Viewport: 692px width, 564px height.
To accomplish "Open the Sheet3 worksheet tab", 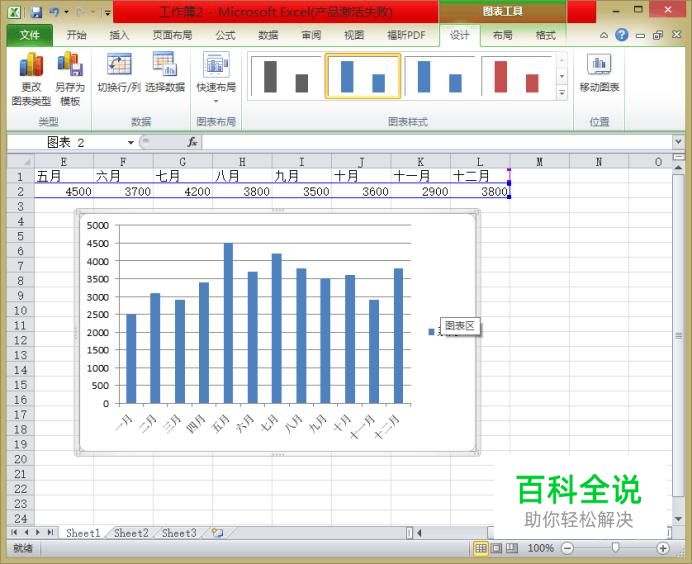I will (179, 533).
